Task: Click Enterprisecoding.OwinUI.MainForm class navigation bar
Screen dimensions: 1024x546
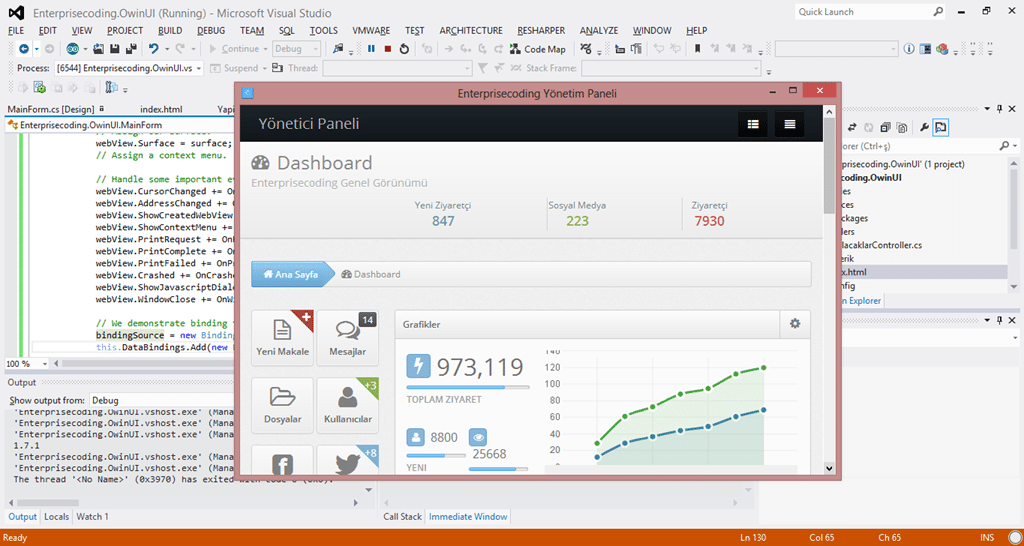Action: (120, 125)
